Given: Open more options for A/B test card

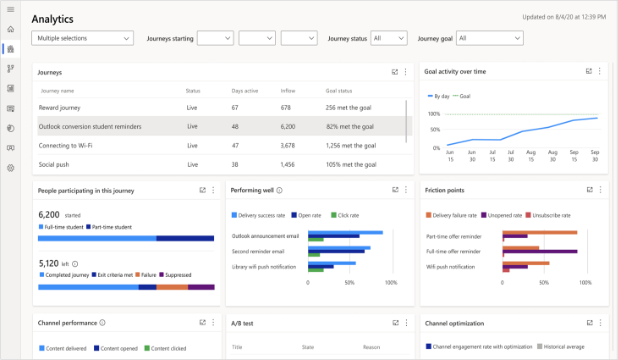Looking at the screenshot, I should [406, 323].
